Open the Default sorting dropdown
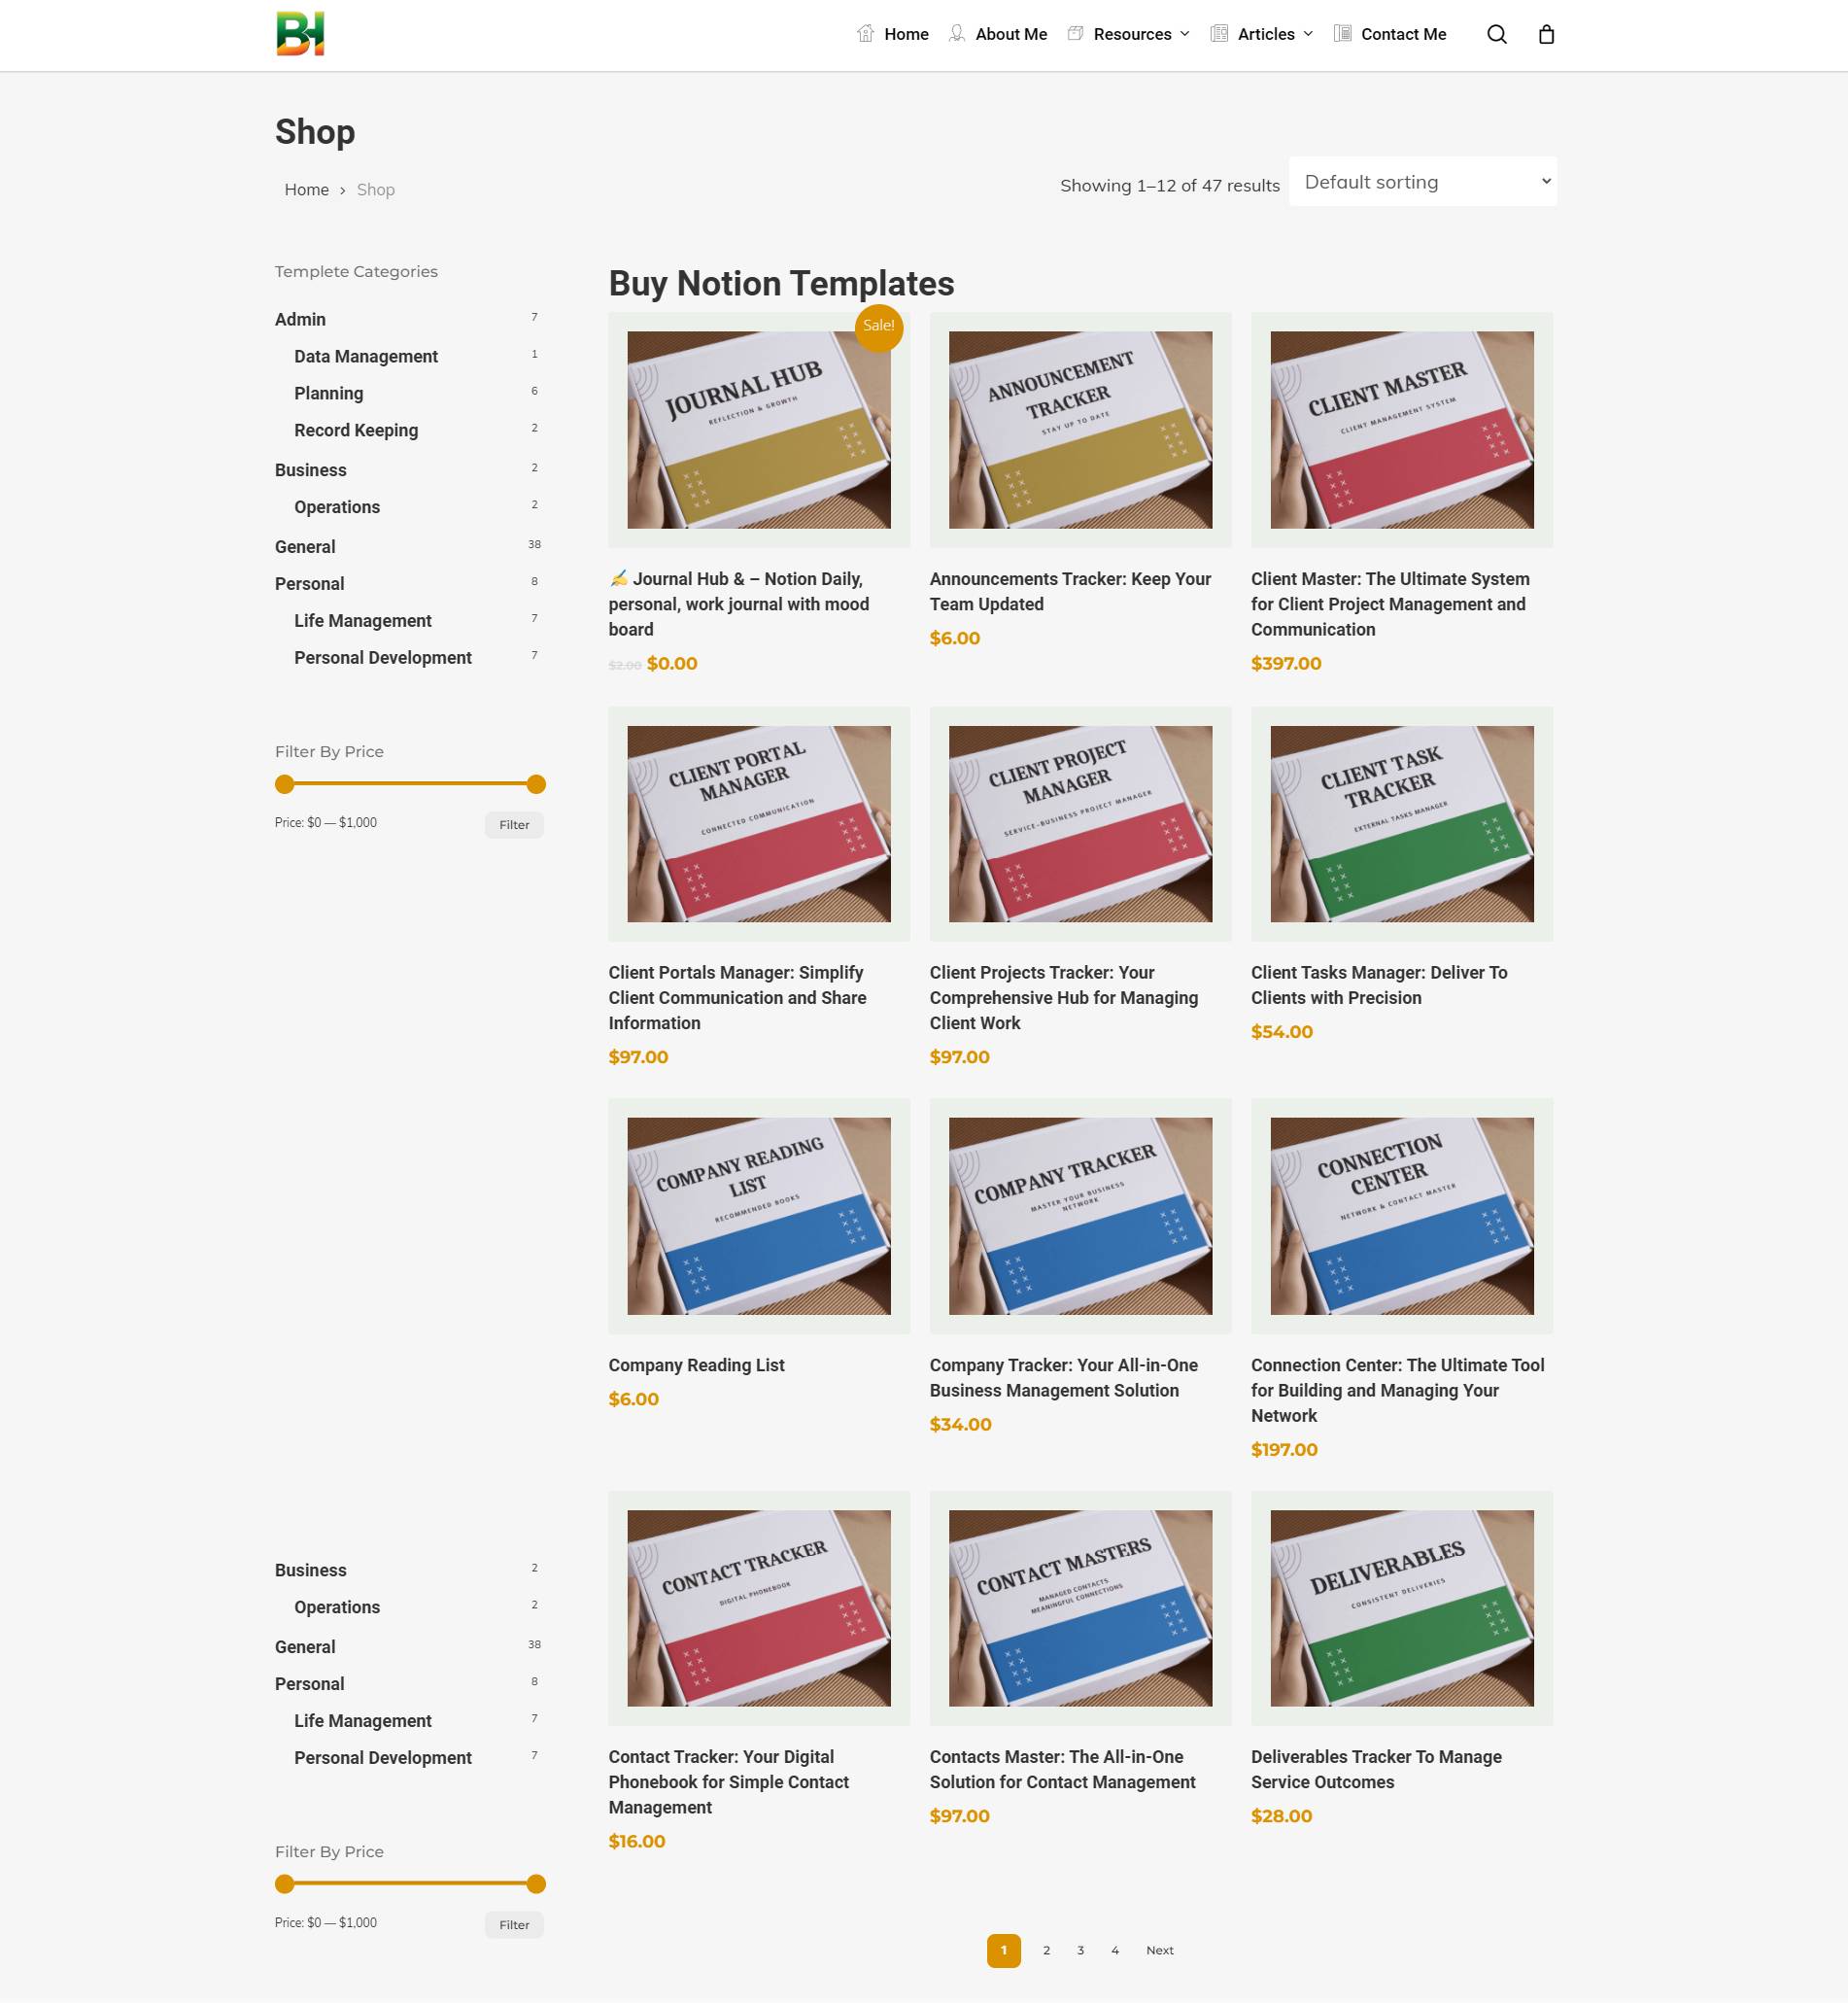 tap(1422, 182)
